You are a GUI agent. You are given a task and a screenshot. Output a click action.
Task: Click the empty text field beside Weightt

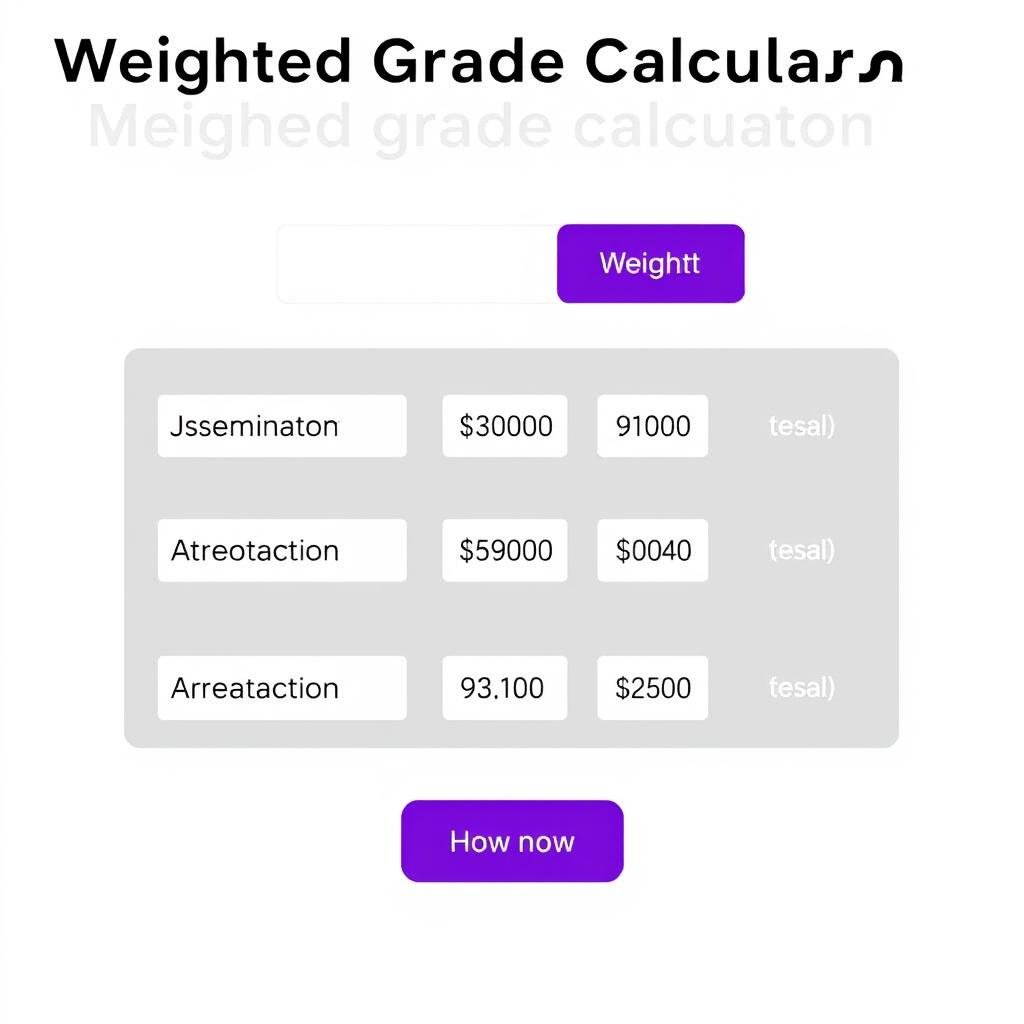(x=414, y=263)
